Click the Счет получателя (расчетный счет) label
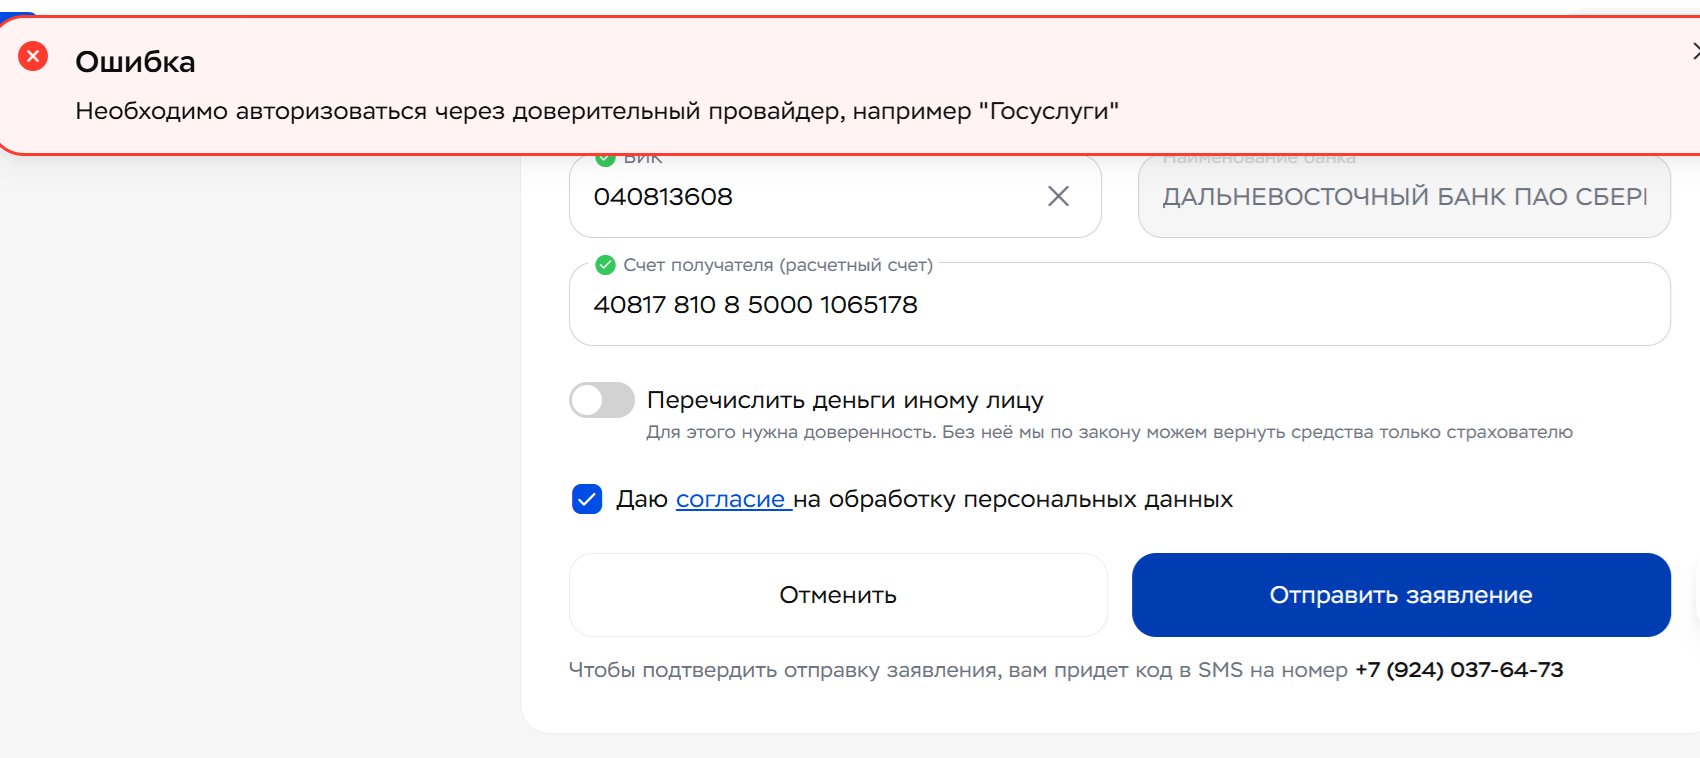The image size is (1700, 758). click(x=777, y=265)
